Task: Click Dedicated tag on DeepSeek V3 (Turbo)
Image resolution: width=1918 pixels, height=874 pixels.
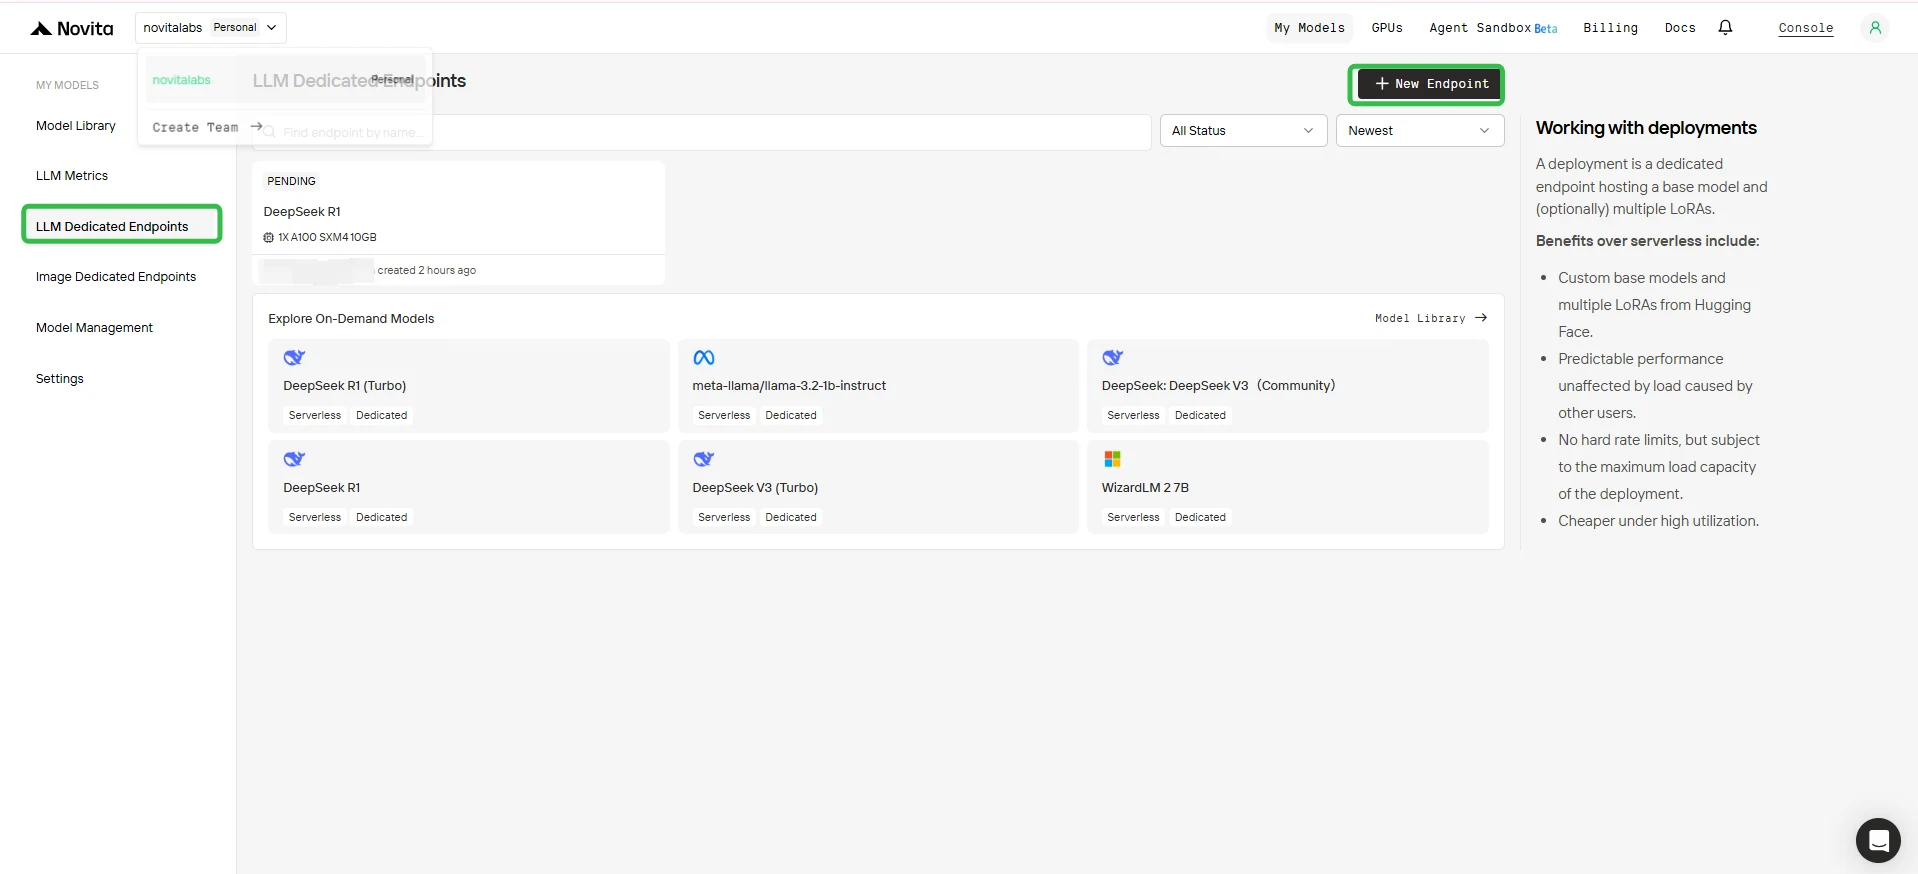Action: (791, 517)
